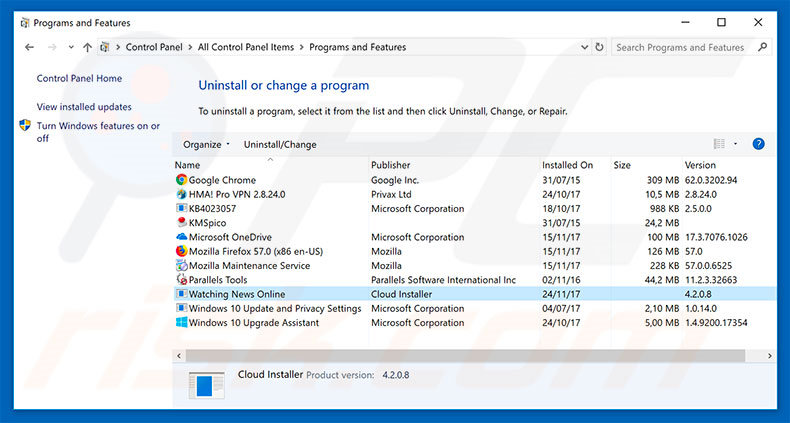The width and height of the screenshot is (790, 423).
Task: Click the Windows 10 Upgrade Assistant icon
Action: pyautogui.click(x=181, y=323)
